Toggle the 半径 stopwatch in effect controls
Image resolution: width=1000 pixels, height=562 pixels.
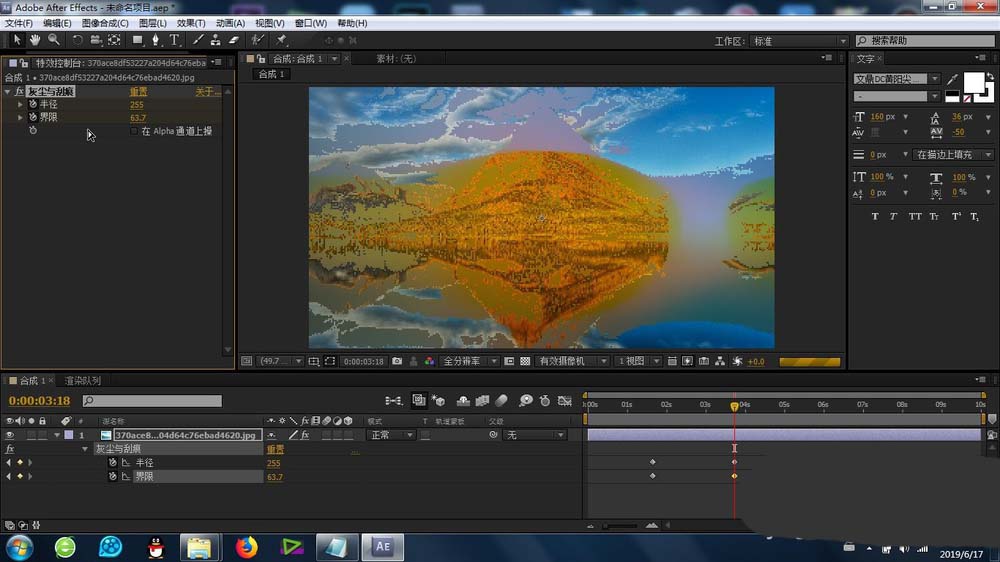[32, 104]
